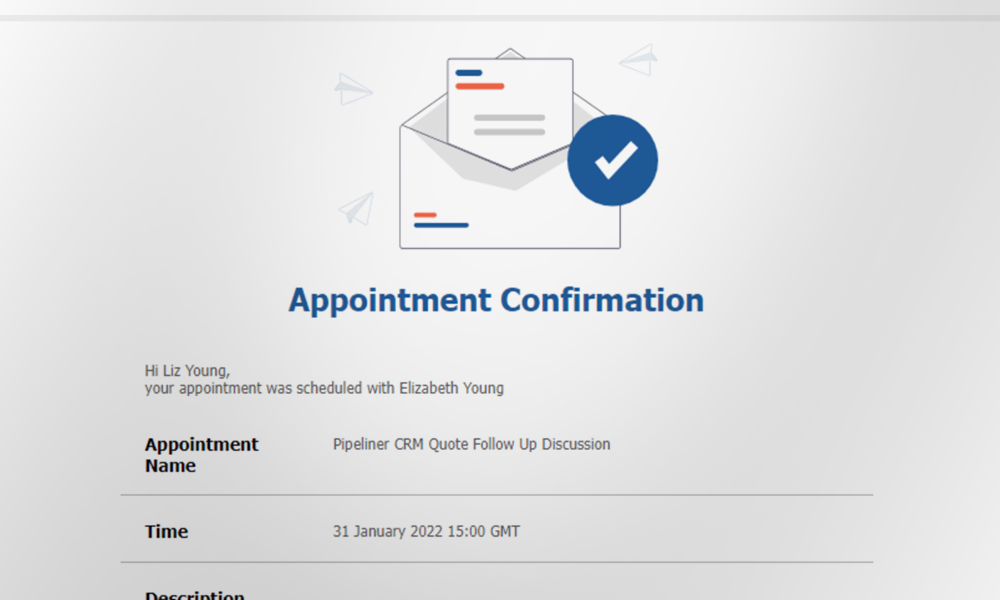
Task: Click the Appointment Confirmation heading
Action: [x=496, y=300]
